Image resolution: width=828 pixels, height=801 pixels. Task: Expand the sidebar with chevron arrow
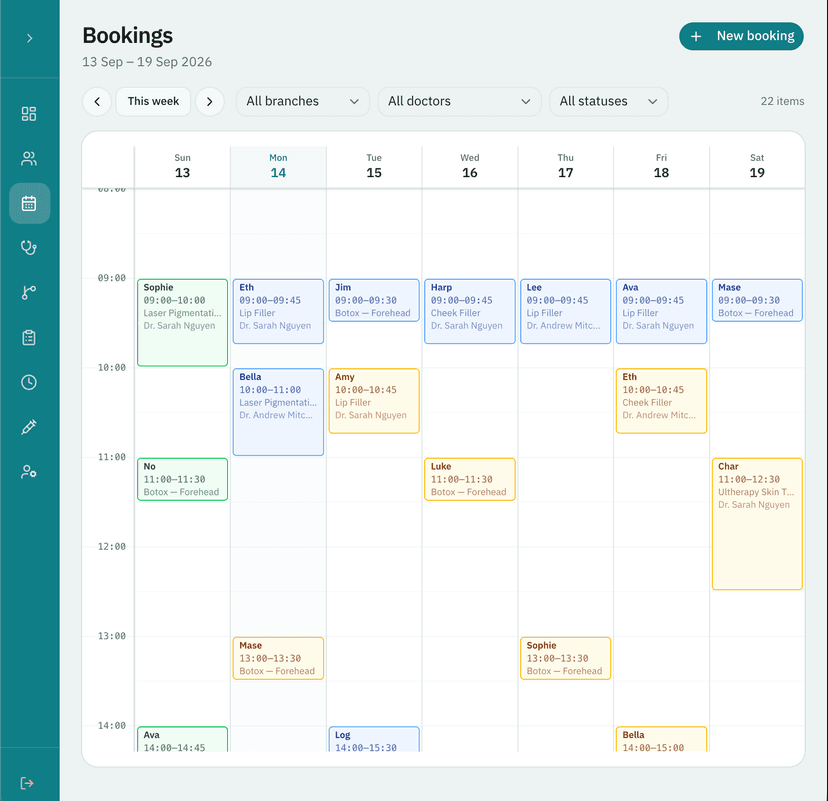(30, 38)
